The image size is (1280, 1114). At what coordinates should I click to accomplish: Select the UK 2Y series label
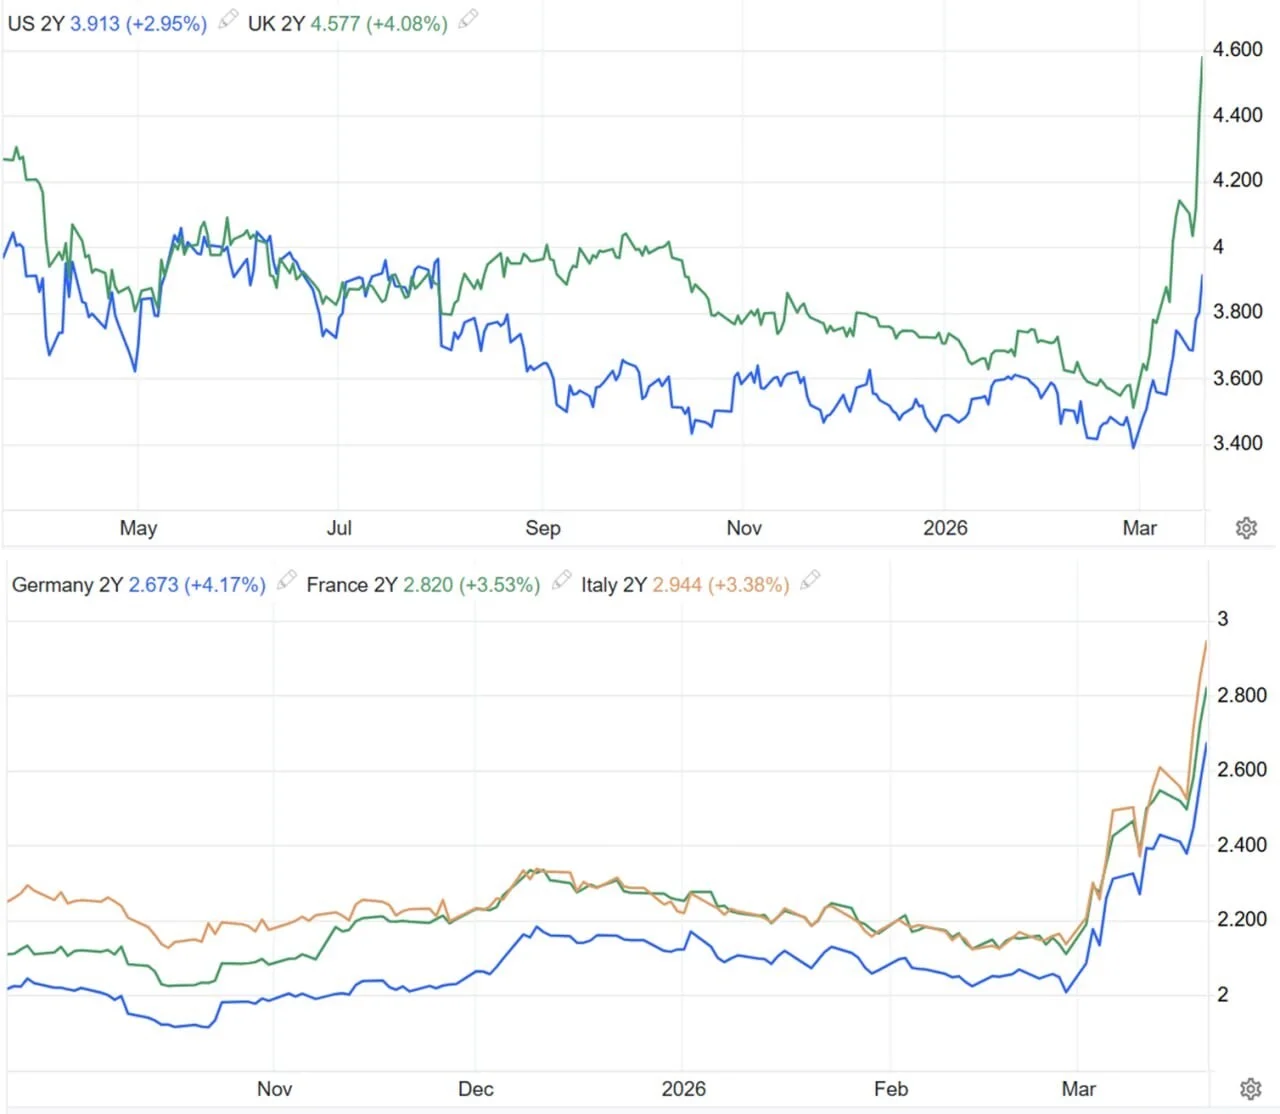tap(276, 23)
